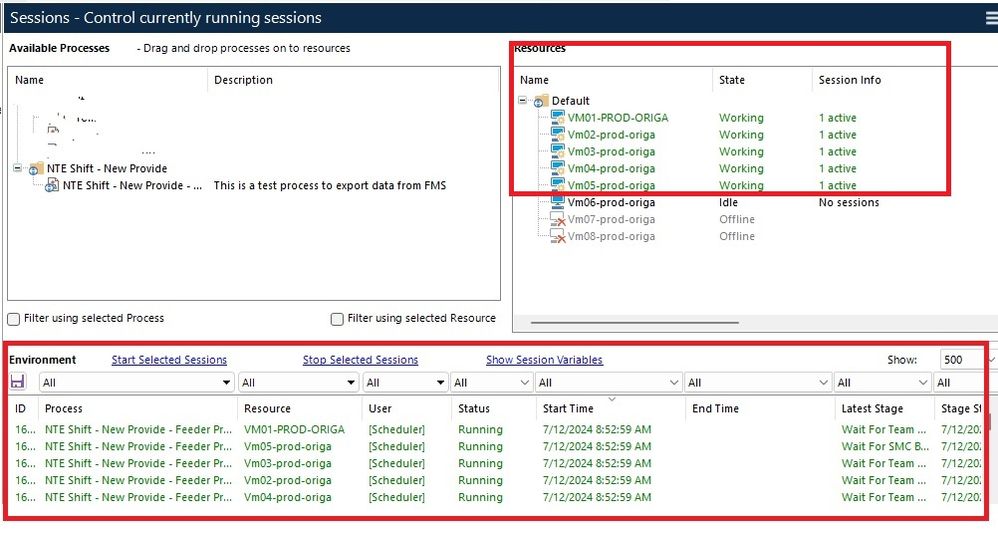Click the resources Session Info column header
This screenshot has width=998, height=537.
coord(850,80)
